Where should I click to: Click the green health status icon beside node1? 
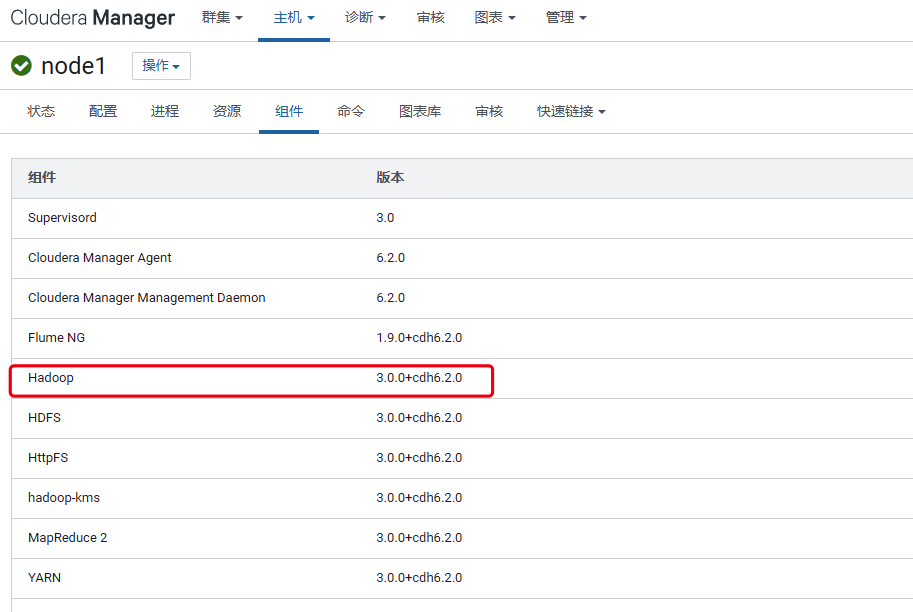pos(21,66)
